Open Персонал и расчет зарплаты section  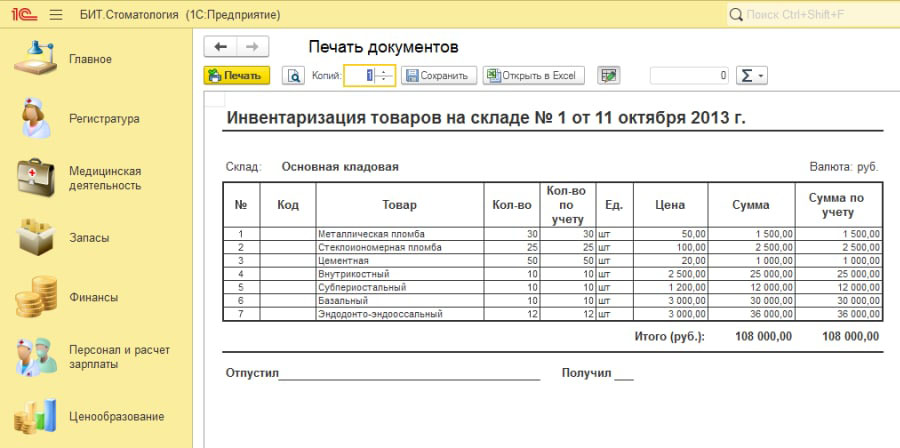(x=119, y=357)
